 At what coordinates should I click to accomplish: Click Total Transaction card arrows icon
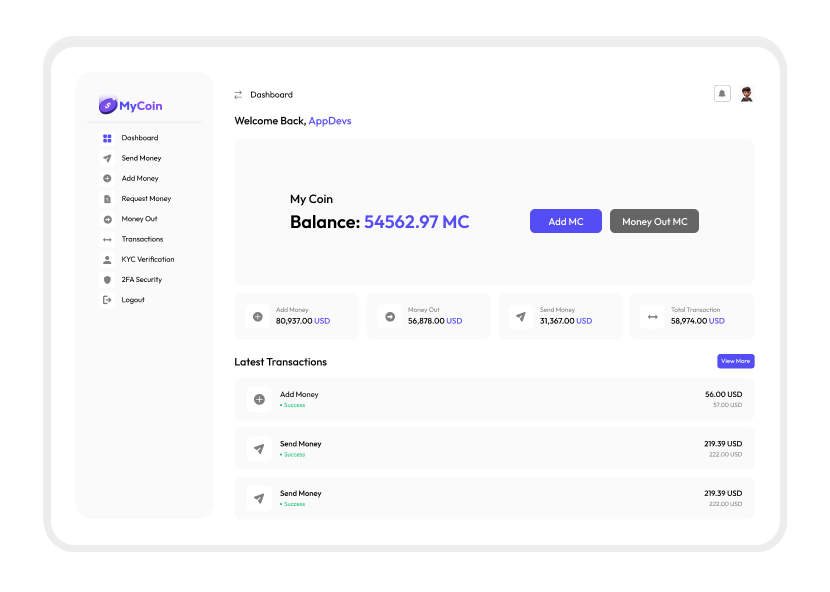pos(653,317)
